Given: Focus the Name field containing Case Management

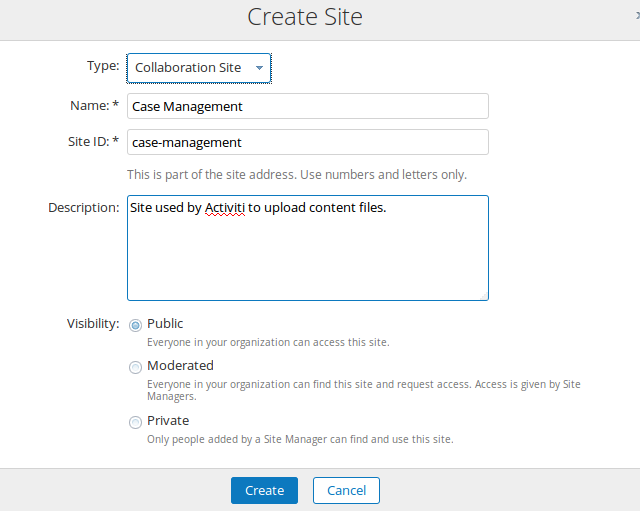Looking at the screenshot, I should tap(308, 106).
